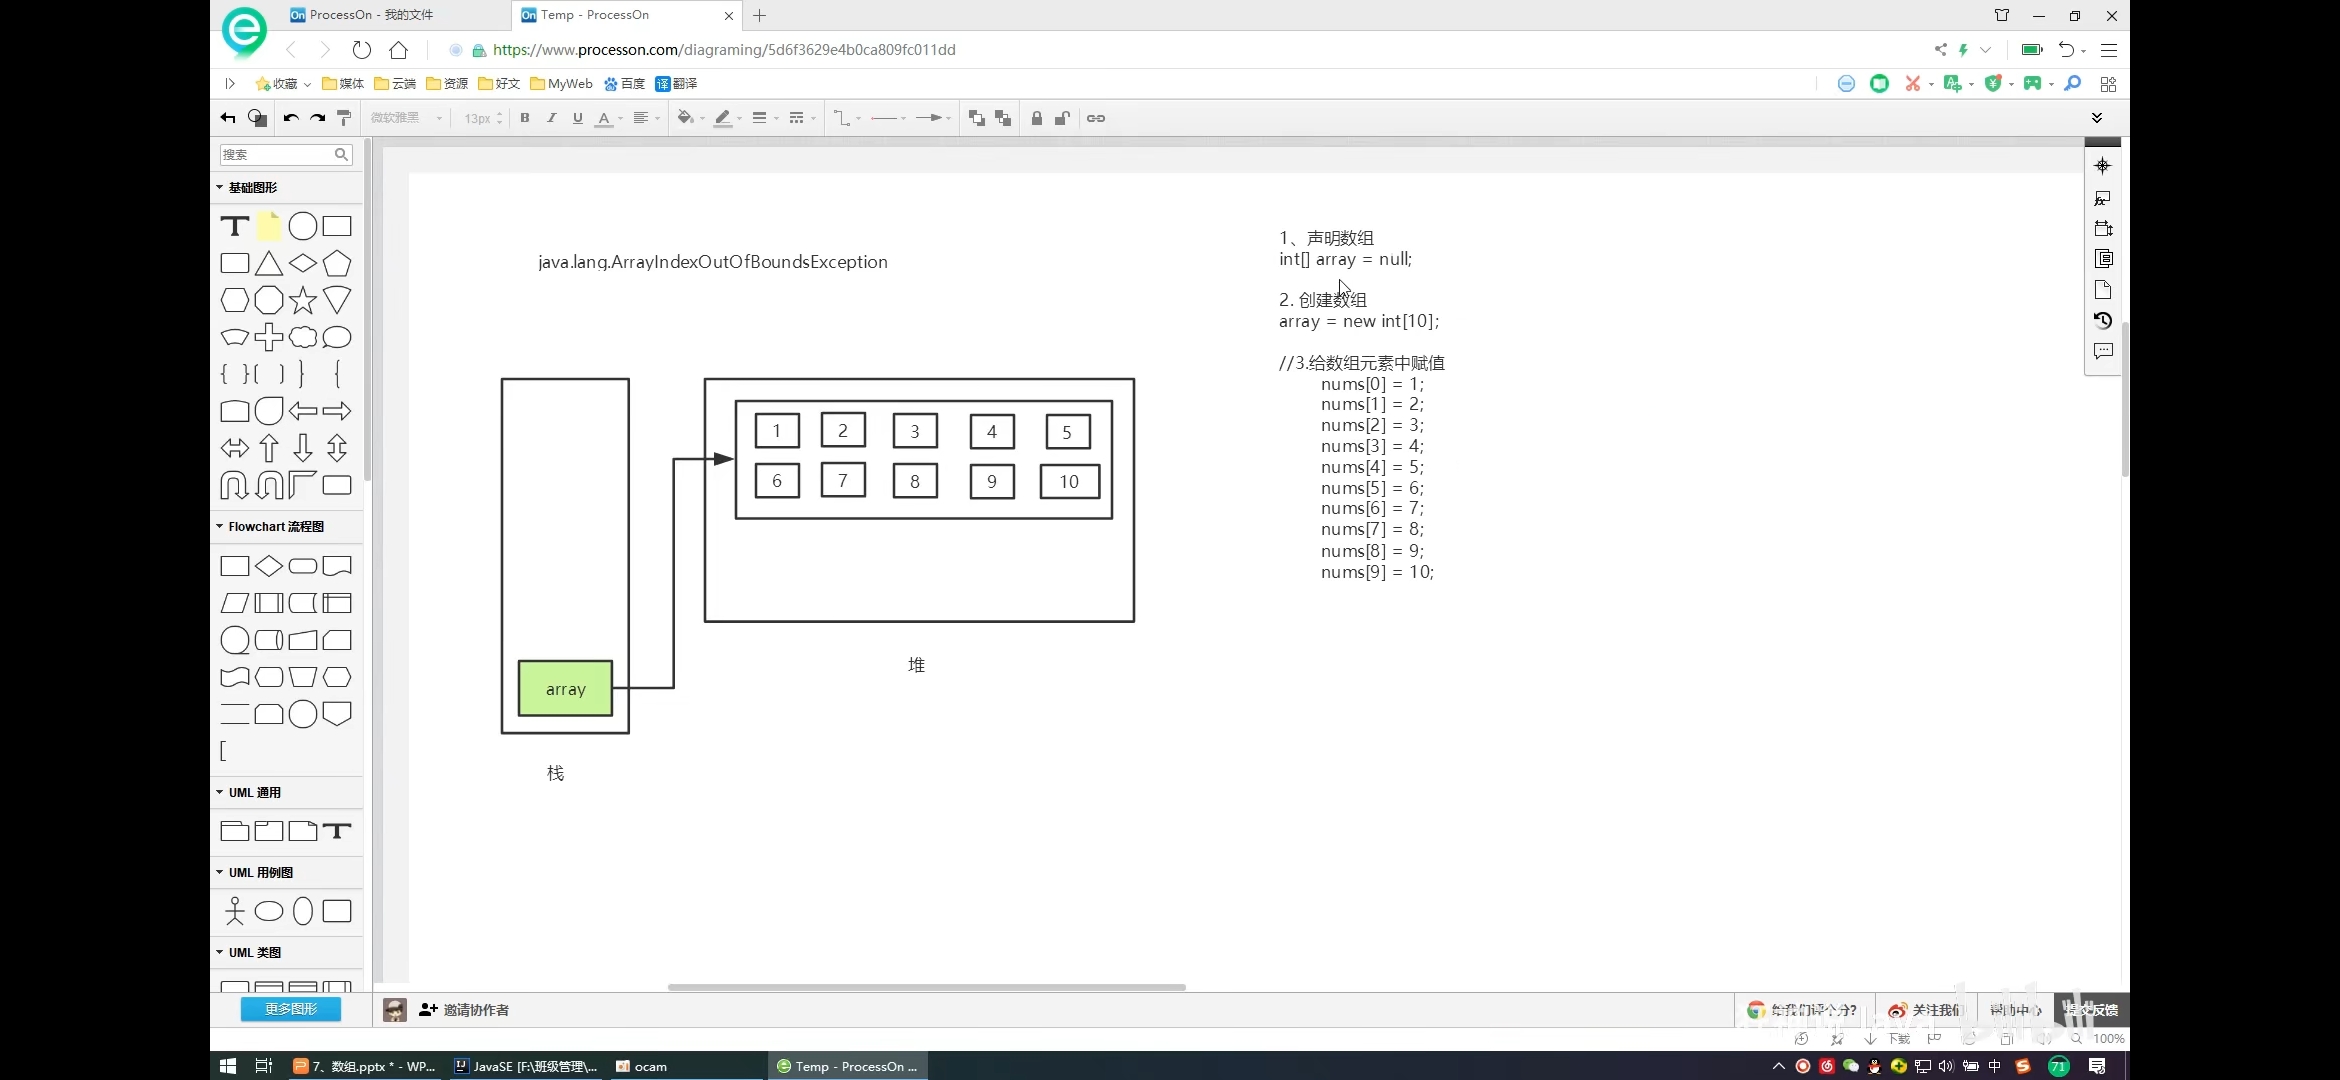Image resolution: width=2340 pixels, height=1080 pixels.
Task: Open the arrow end style dropdown
Action: (934, 118)
